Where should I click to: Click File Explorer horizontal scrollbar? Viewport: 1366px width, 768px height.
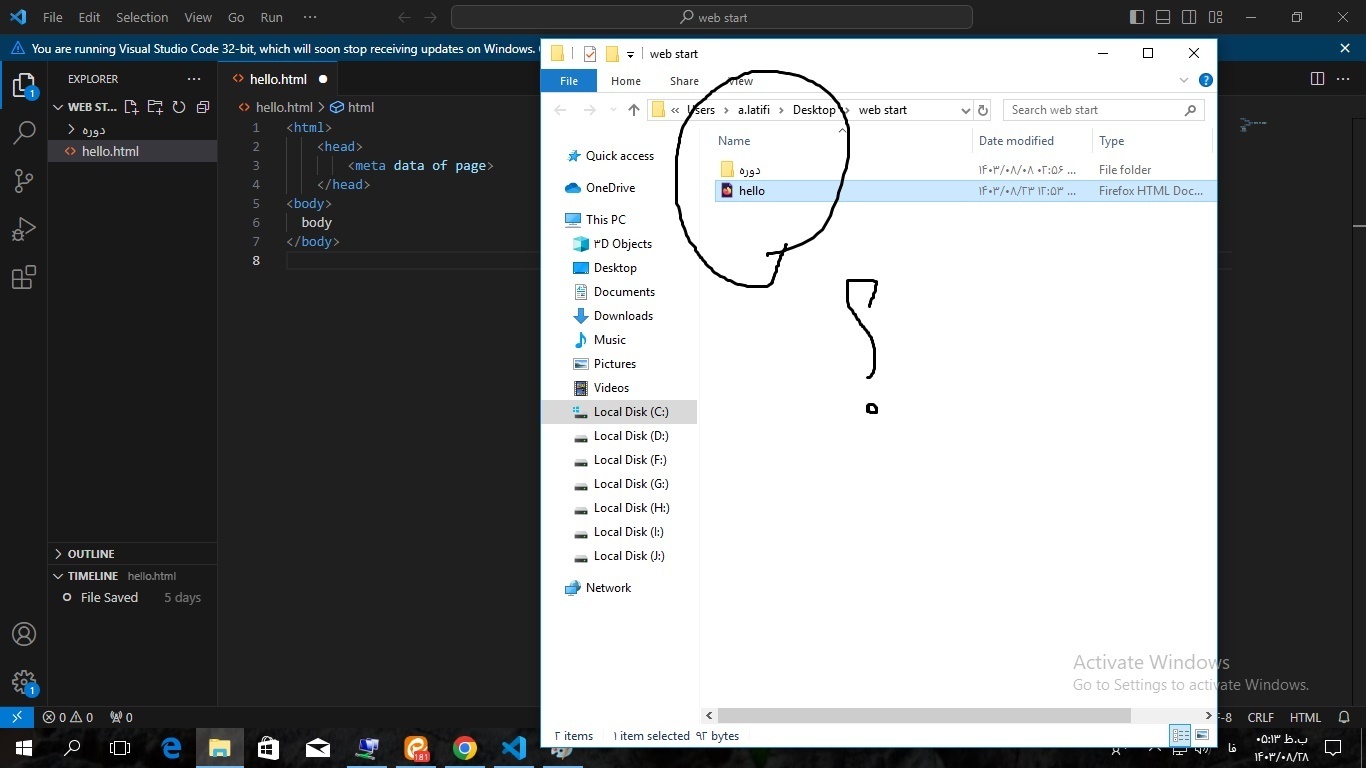(923, 716)
